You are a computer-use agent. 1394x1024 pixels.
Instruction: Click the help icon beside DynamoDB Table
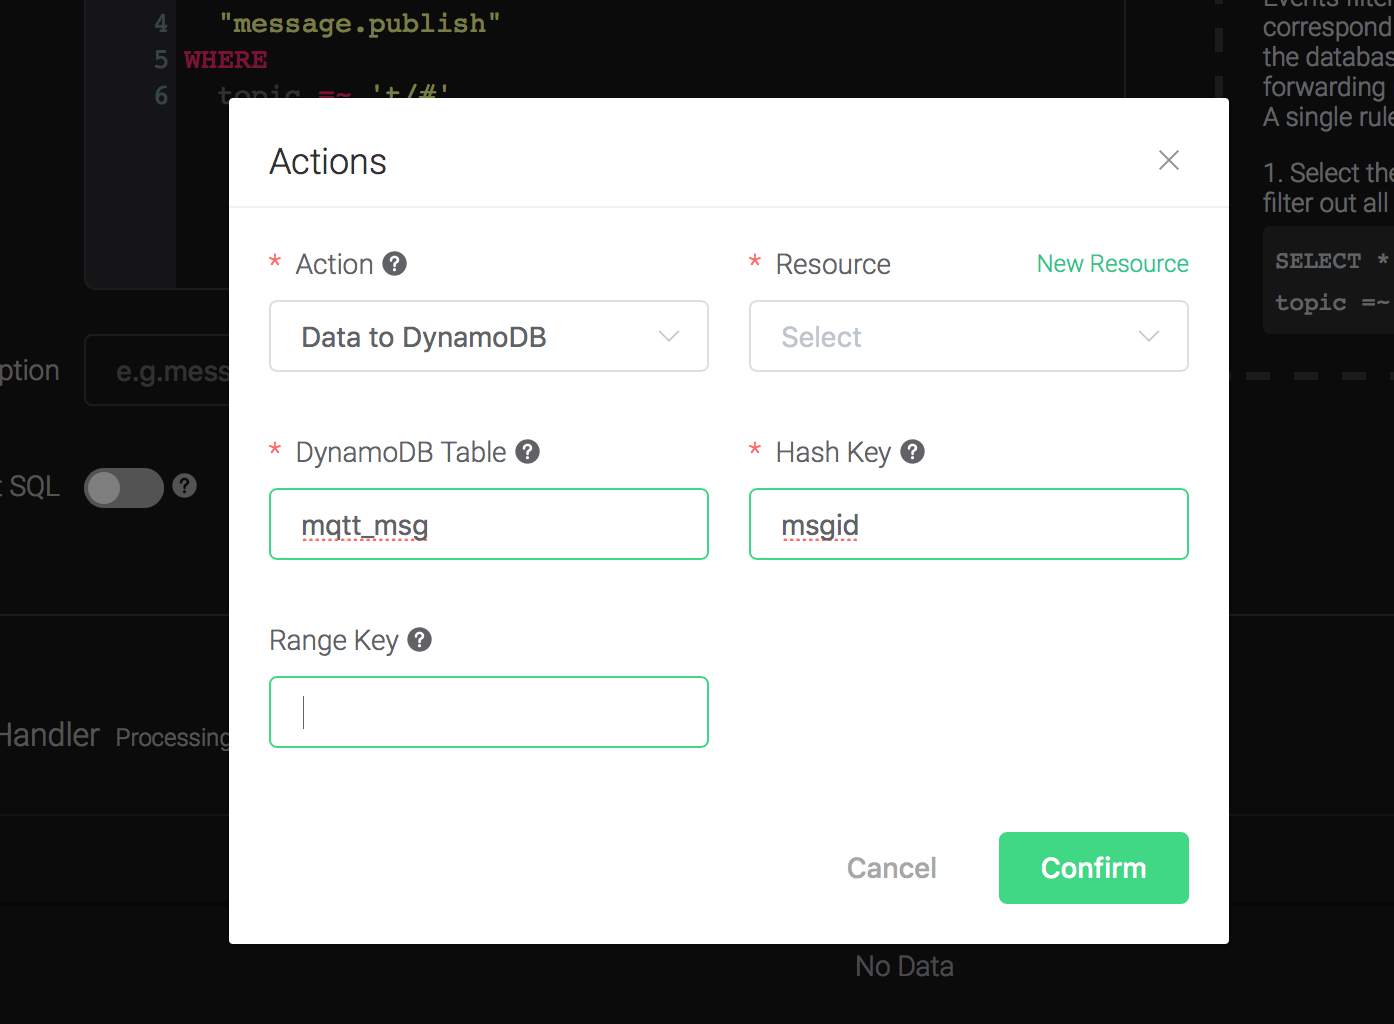pyautogui.click(x=528, y=452)
